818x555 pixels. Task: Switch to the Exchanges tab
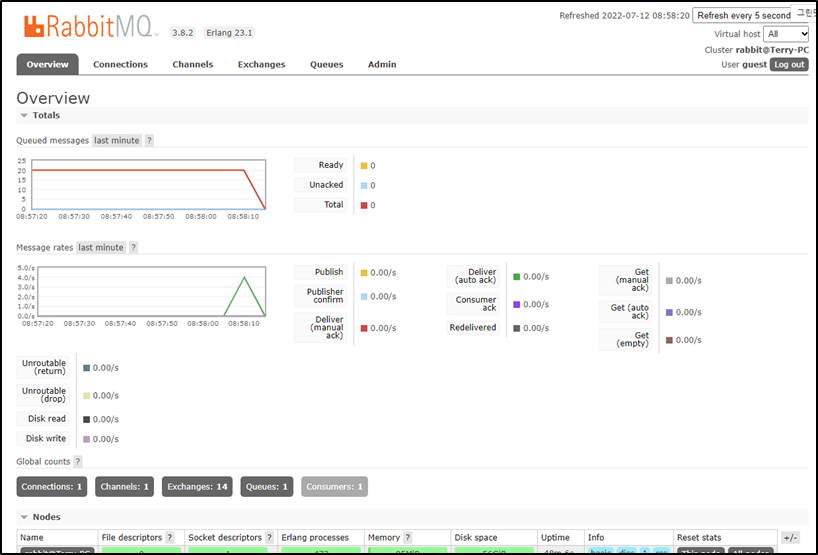coord(262,64)
